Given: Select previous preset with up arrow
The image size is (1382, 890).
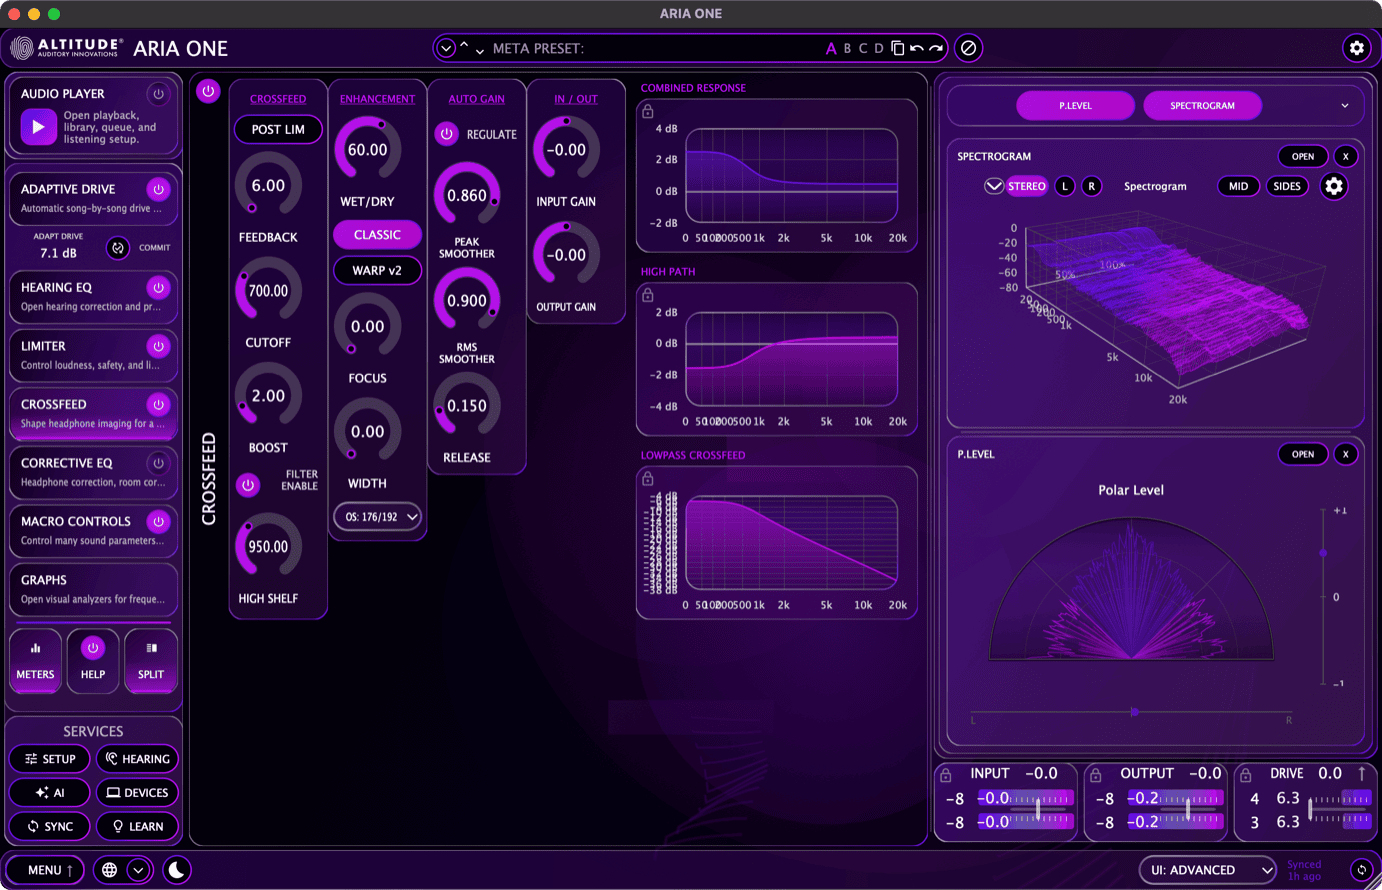Looking at the screenshot, I should pyautogui.click(x=464, y=44).
